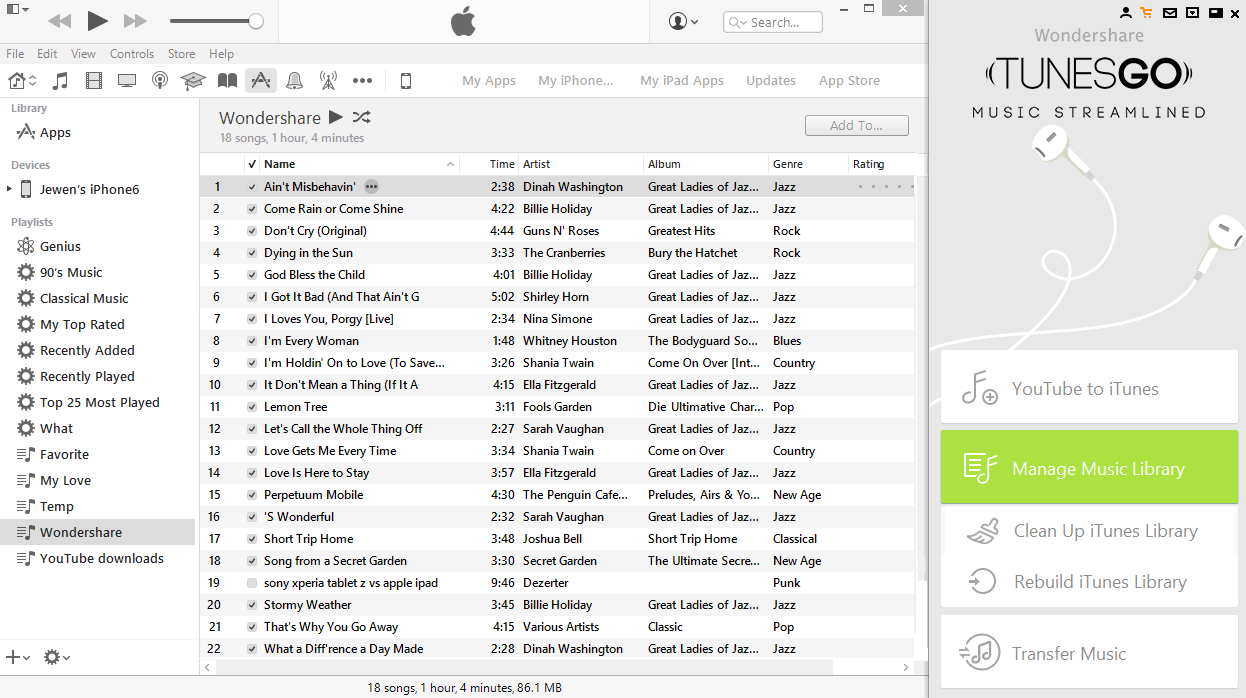Open the TunesGo shopping cart icon

pyautogui.click(x=1146, y=13)
